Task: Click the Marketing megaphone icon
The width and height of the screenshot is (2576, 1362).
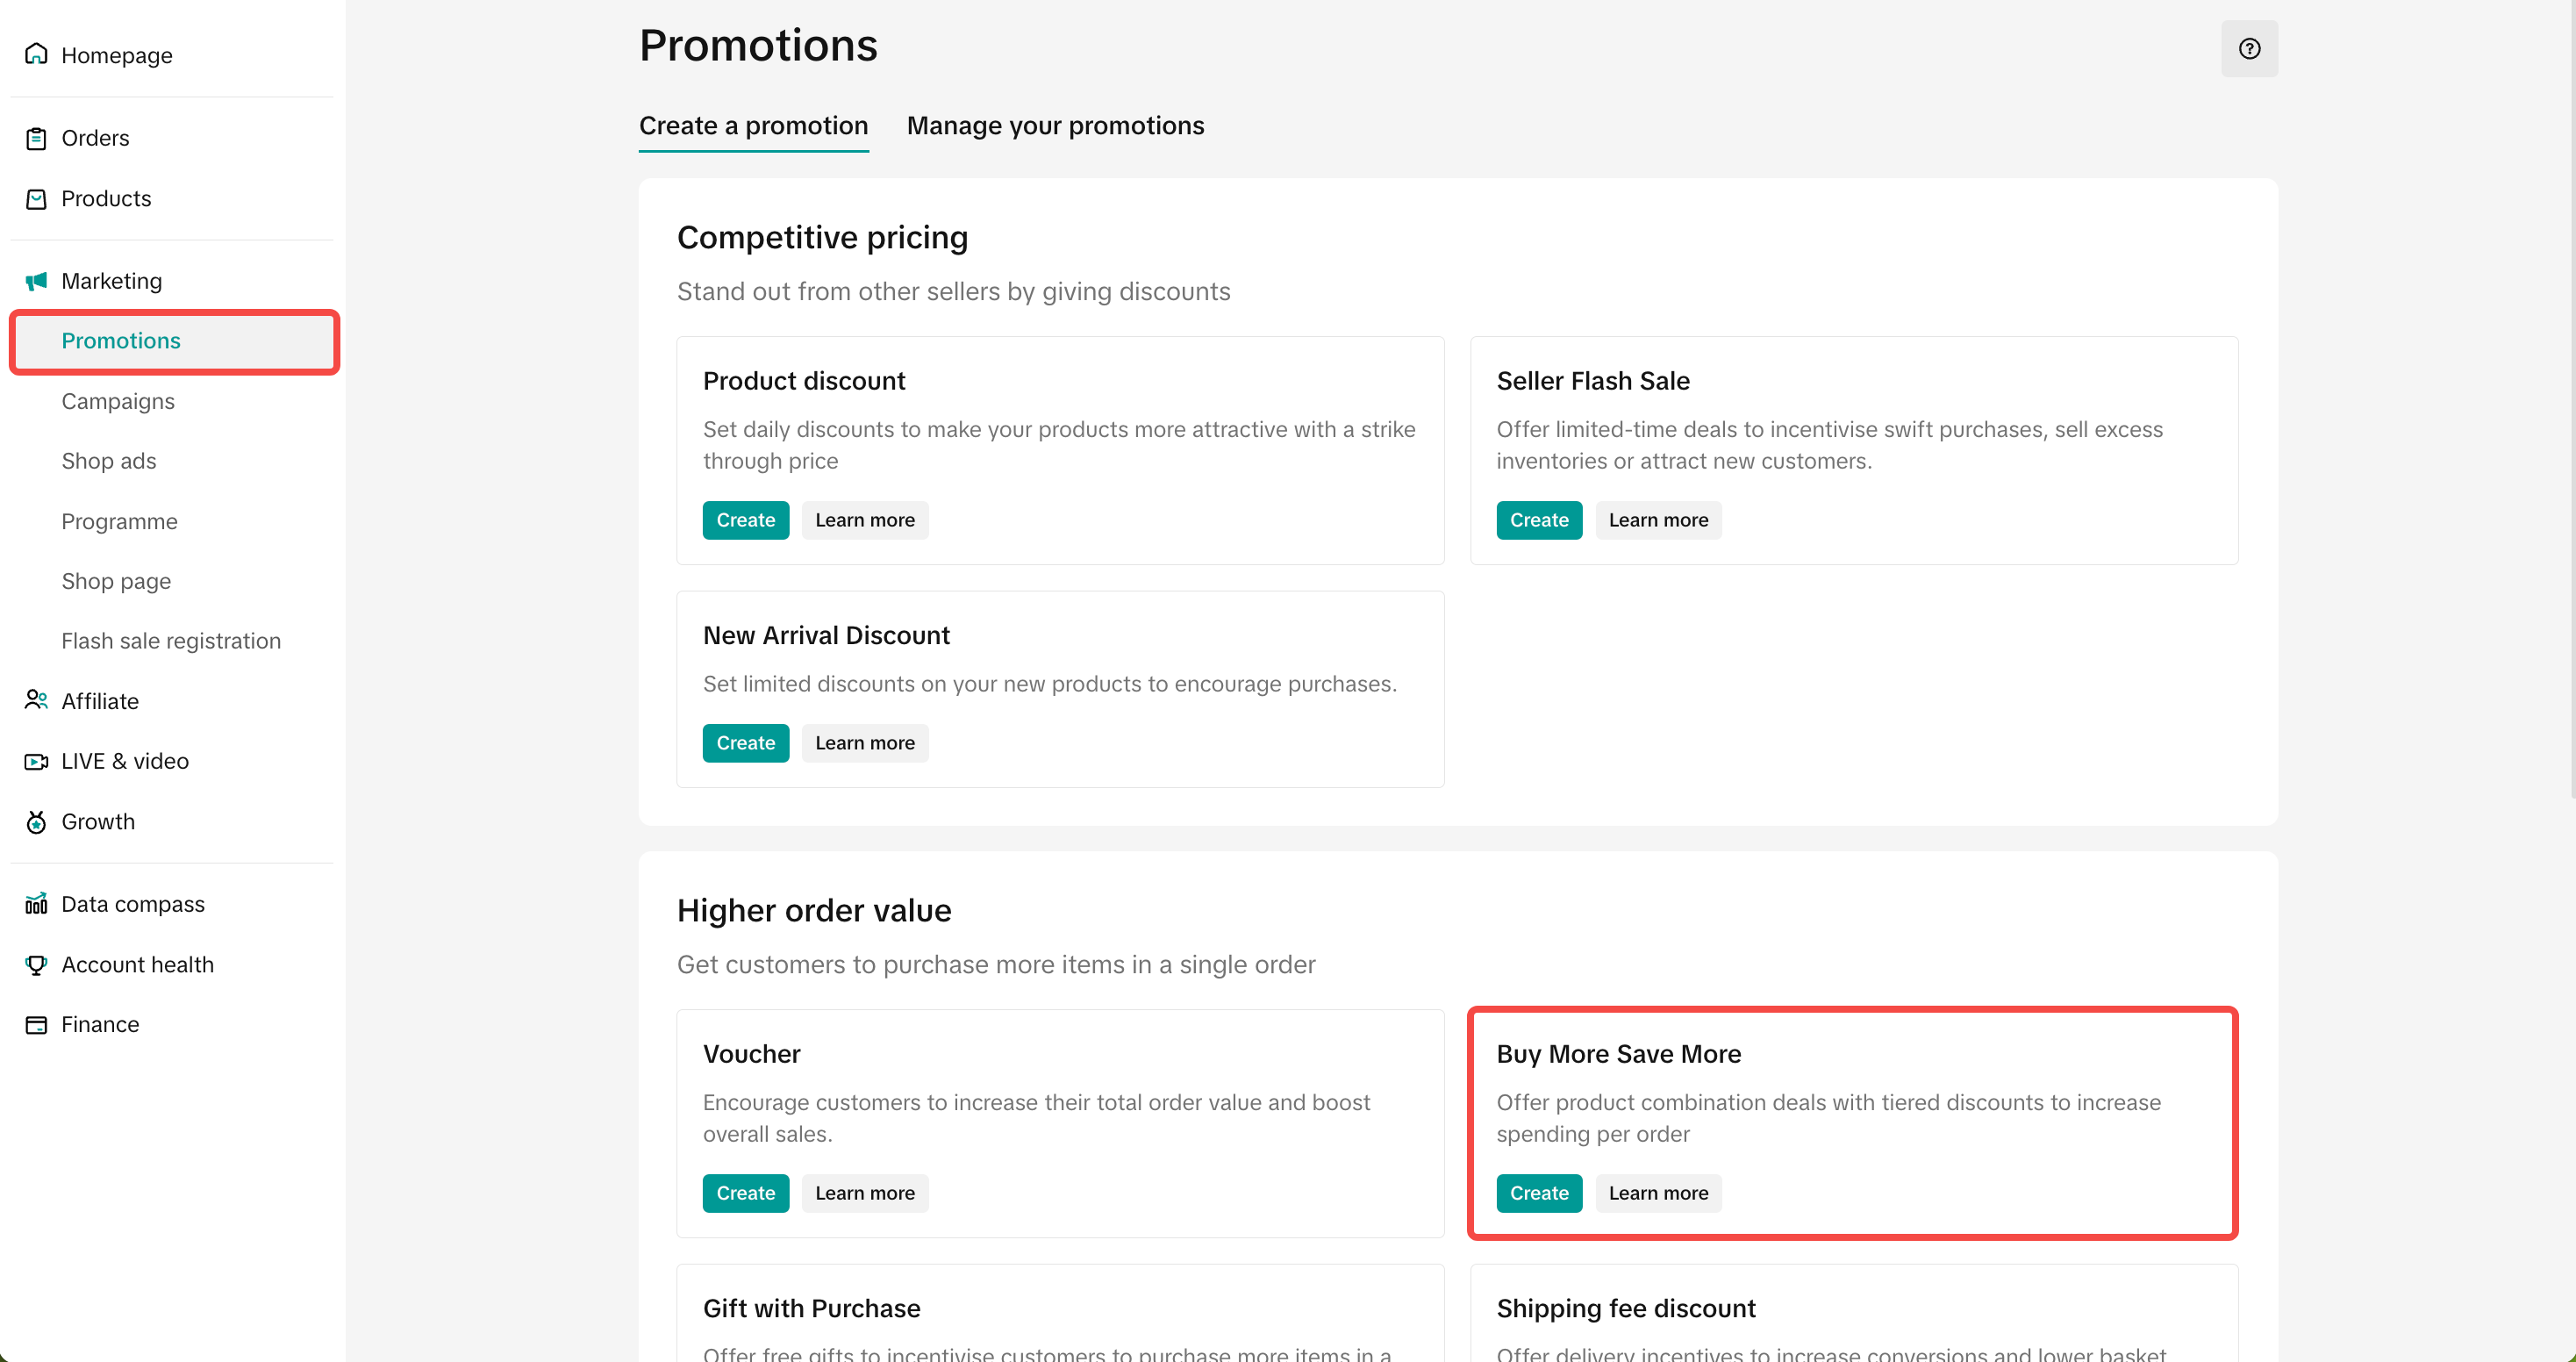Action: point(36,281)
